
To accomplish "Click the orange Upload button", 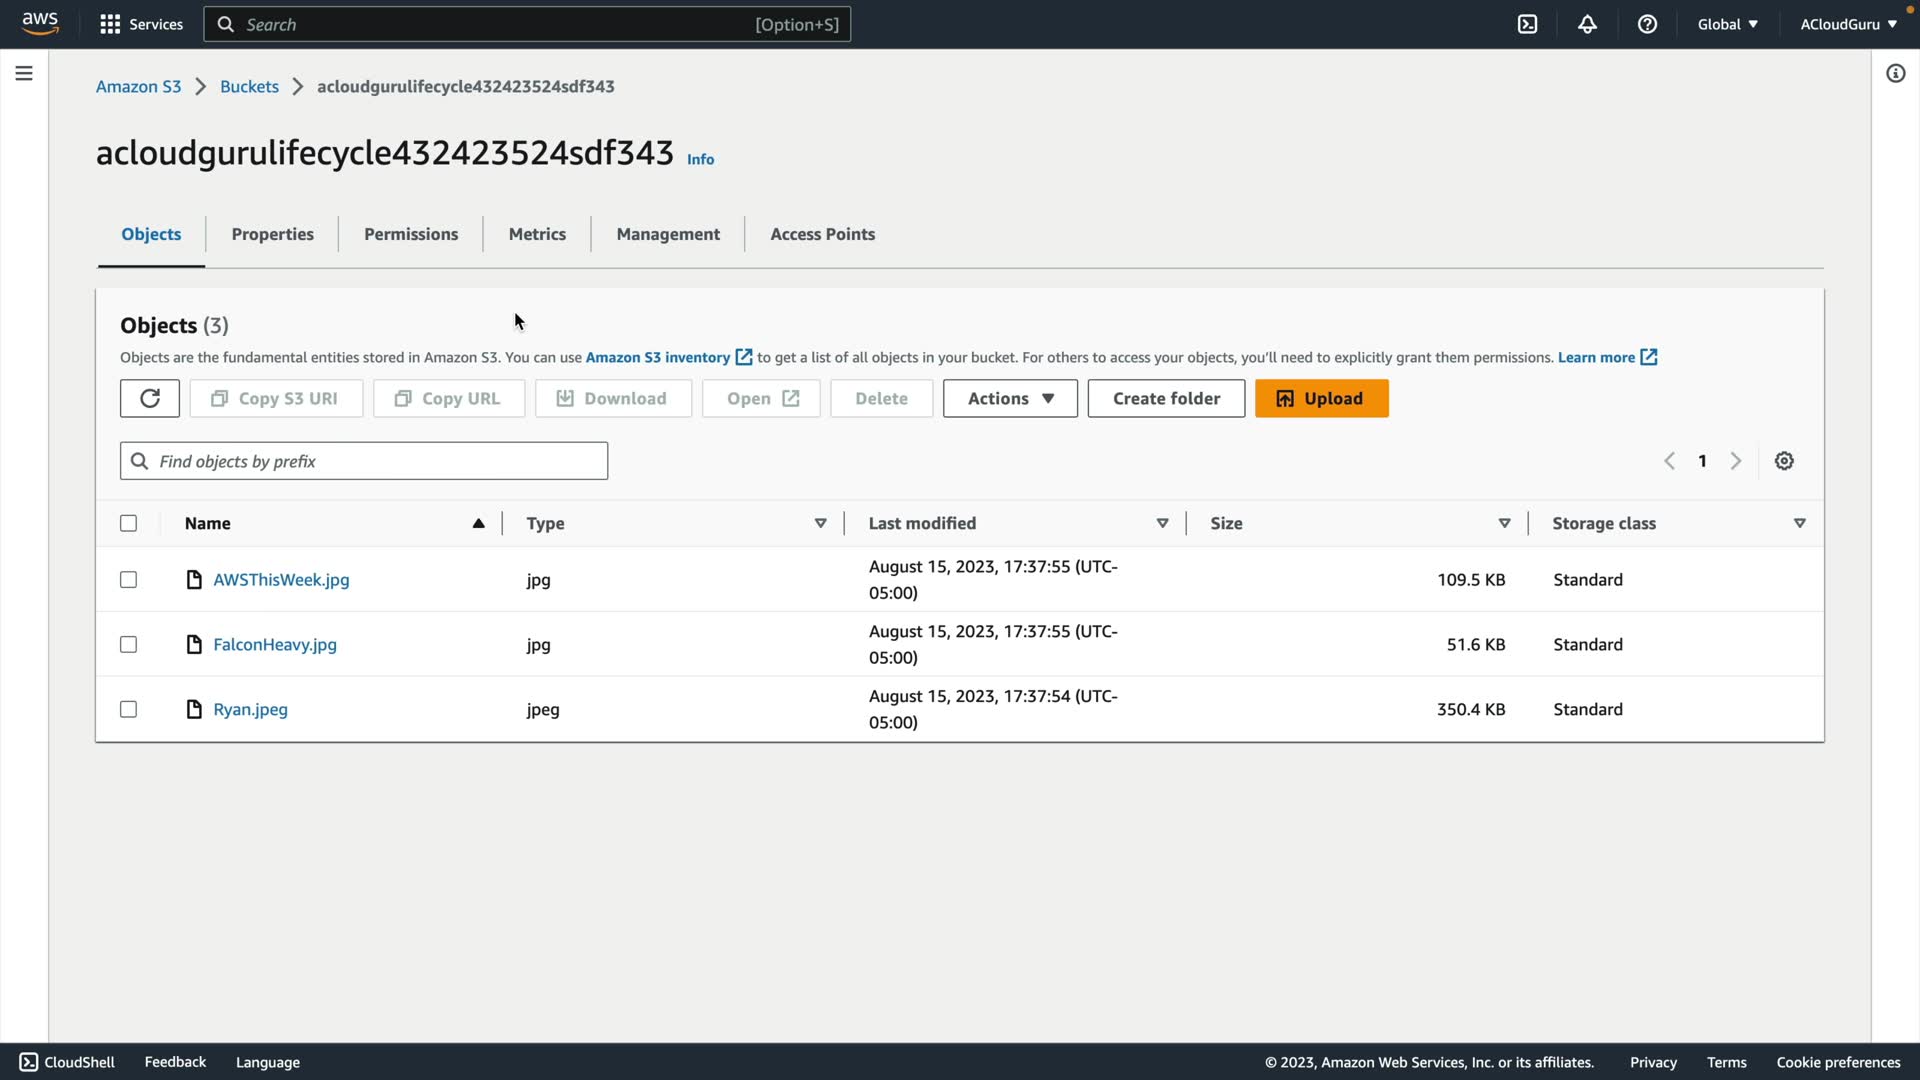I will click(x=1321, y=398).
